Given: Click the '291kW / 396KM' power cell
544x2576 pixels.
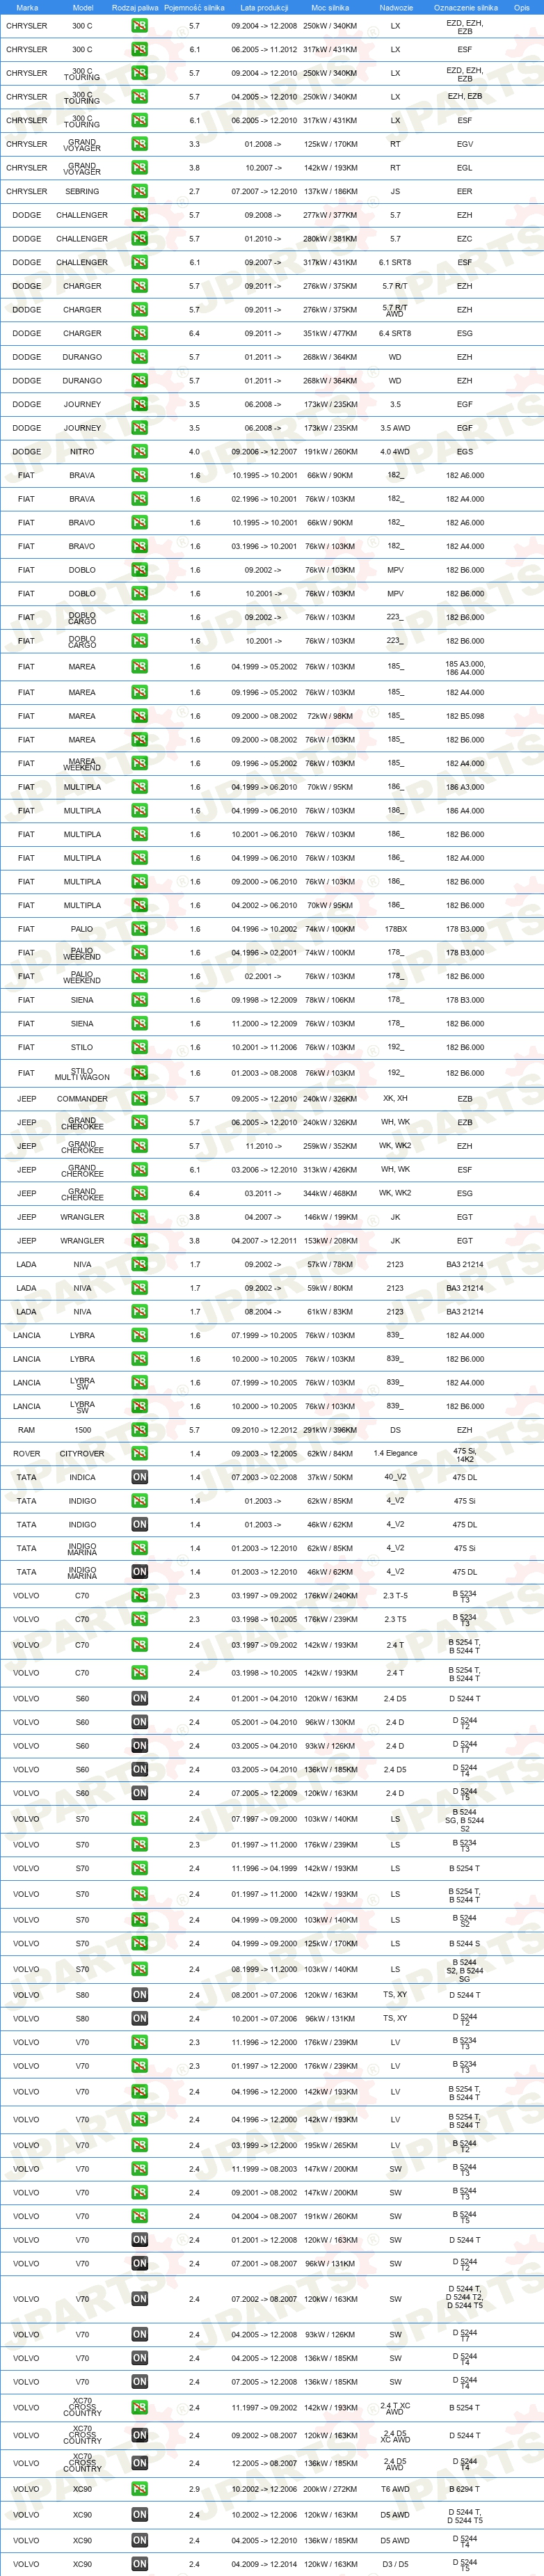Looking at the screenshot, I should tap(330, 1430).
